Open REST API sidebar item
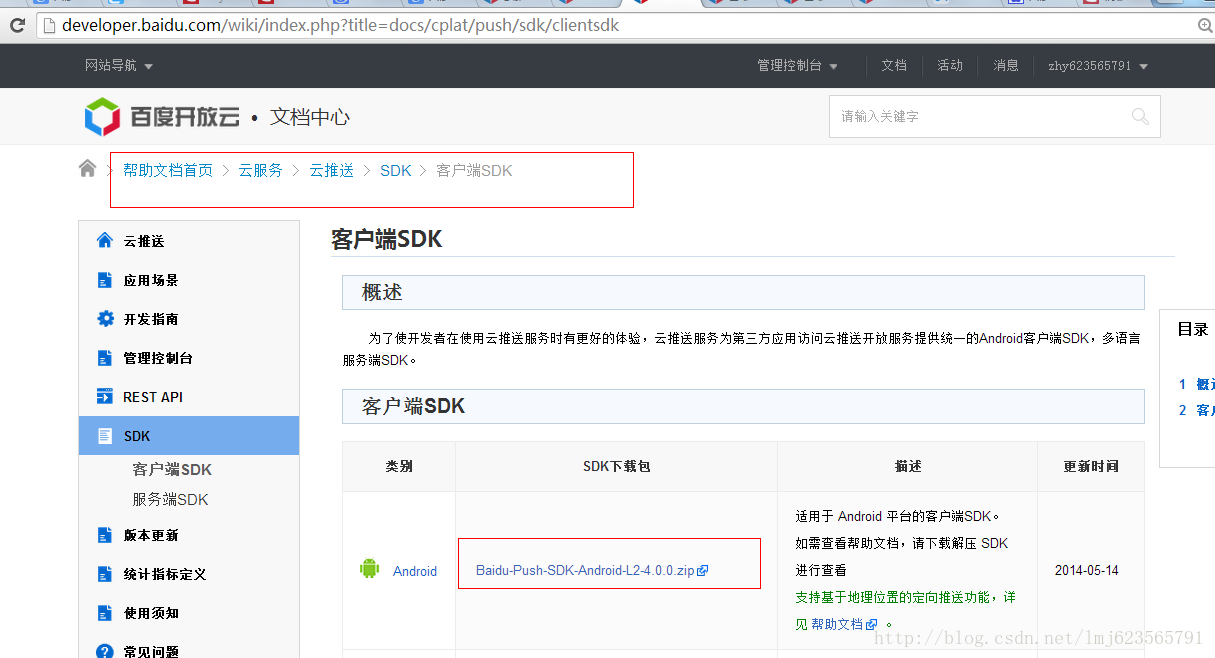 pos(153,397)
